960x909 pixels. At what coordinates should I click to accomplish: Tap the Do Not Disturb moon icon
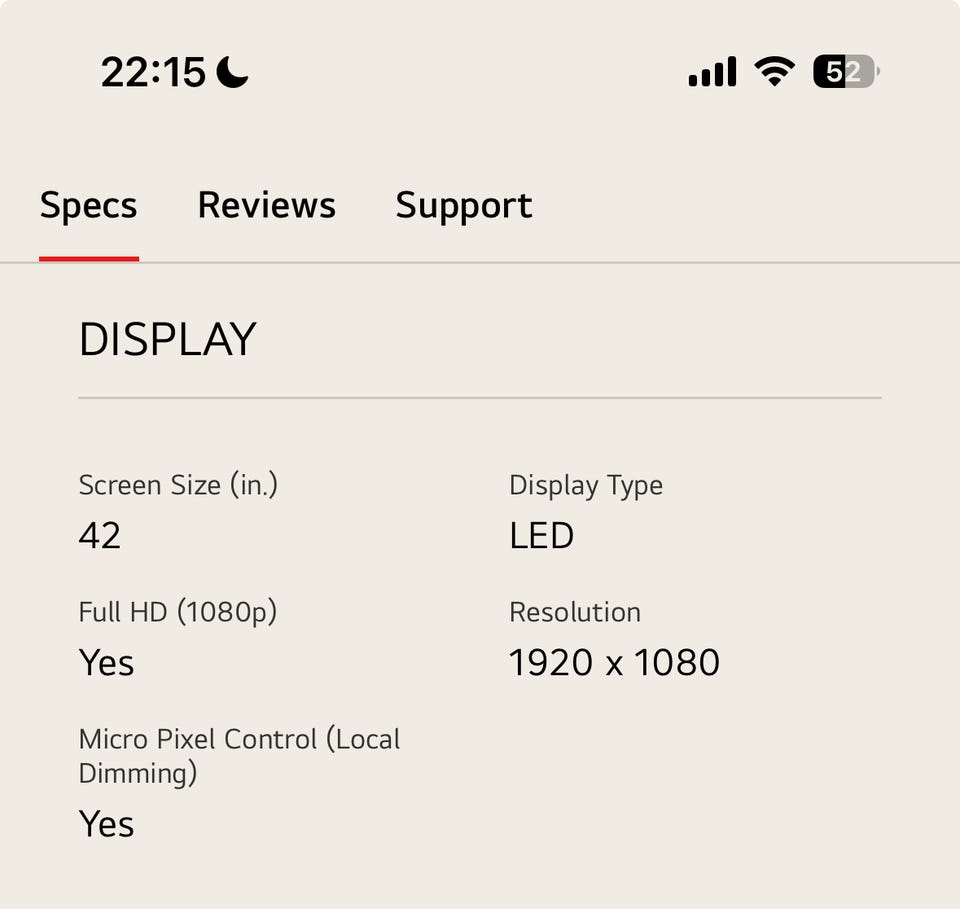pyautogui.click(x=232, y=72)
